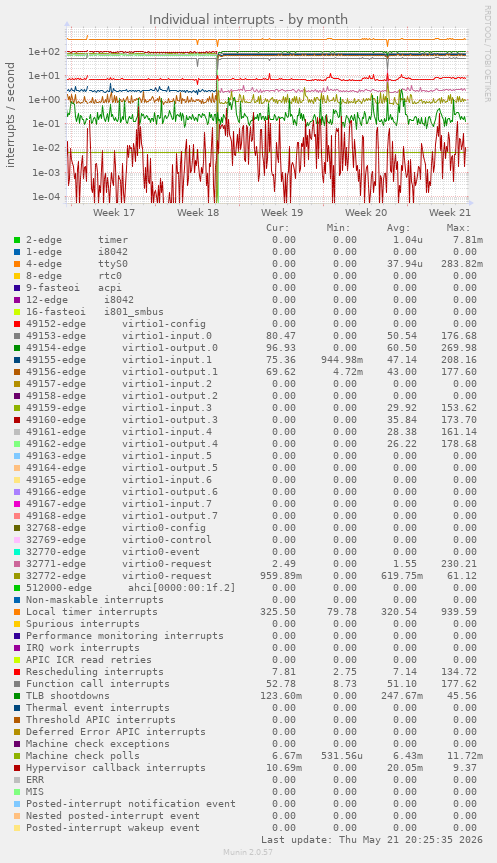Click the 512000-edge ahci legend entry

tap(130, 588)
